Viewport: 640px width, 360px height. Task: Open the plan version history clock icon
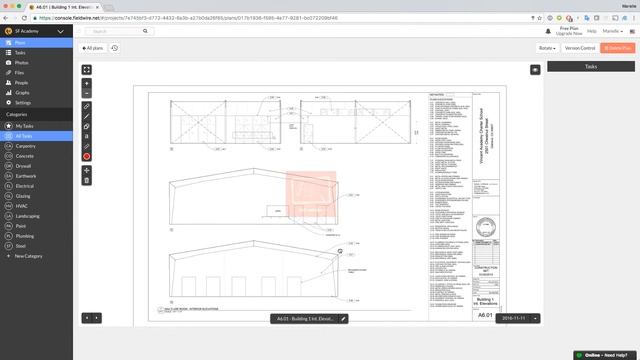click(115, 48)
